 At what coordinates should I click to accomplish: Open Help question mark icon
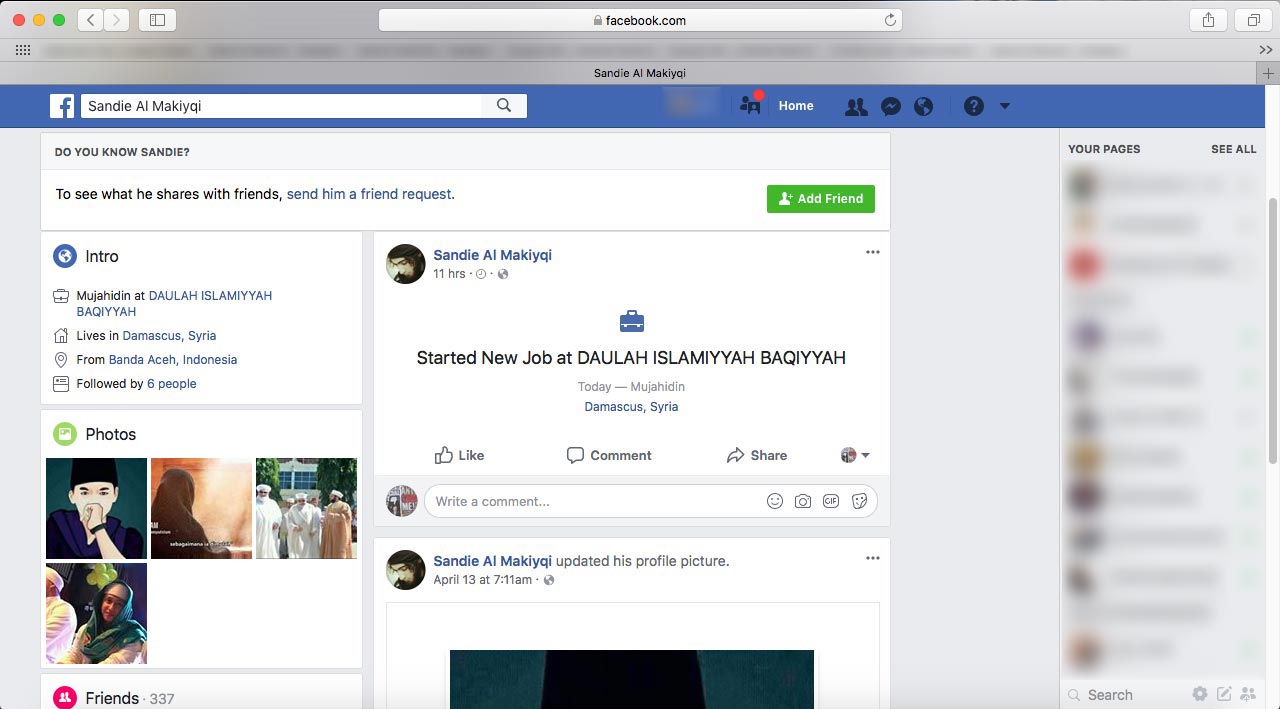click(974, 107)
